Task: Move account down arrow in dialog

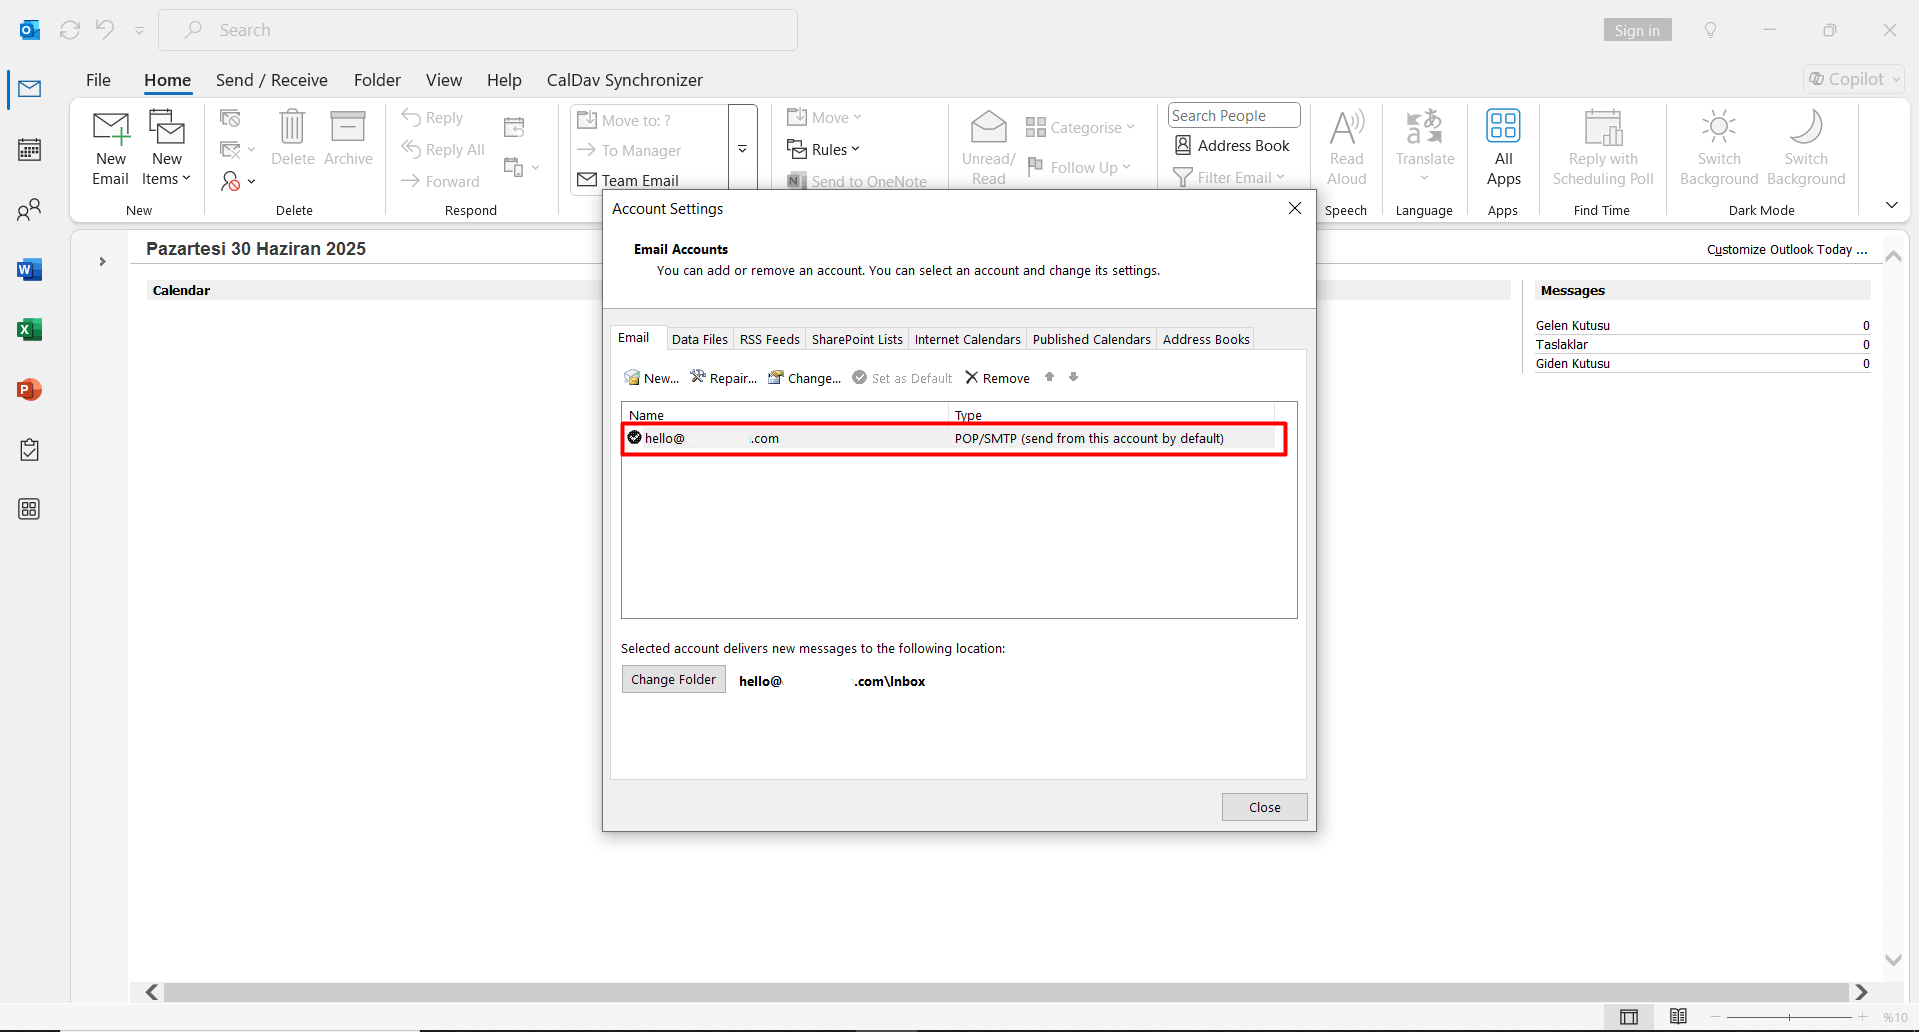Action: coord(1073,377)
